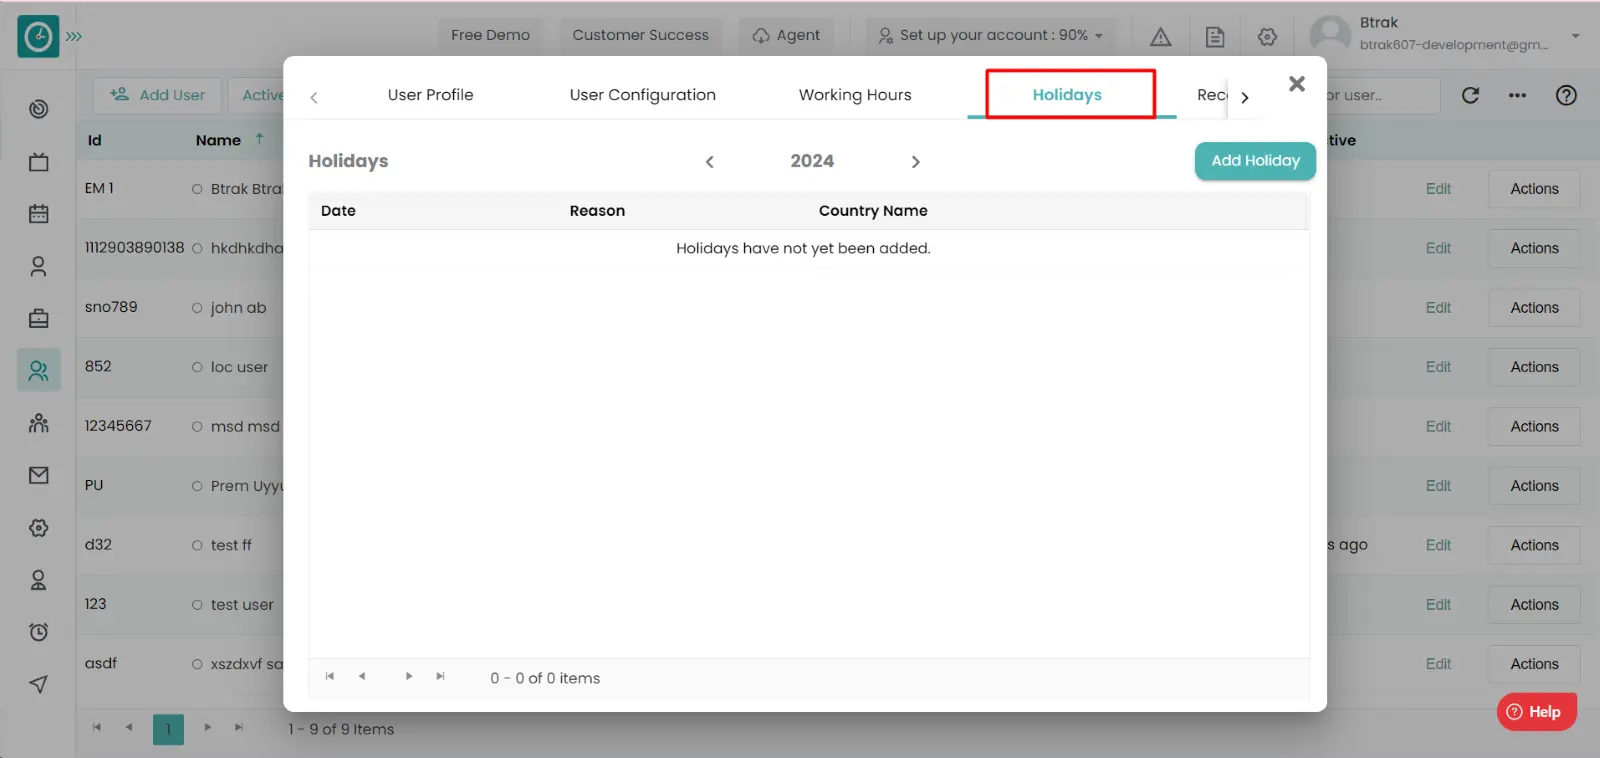
Task: Switch to the Working Hours tab
Action: (x=855, y=95)
